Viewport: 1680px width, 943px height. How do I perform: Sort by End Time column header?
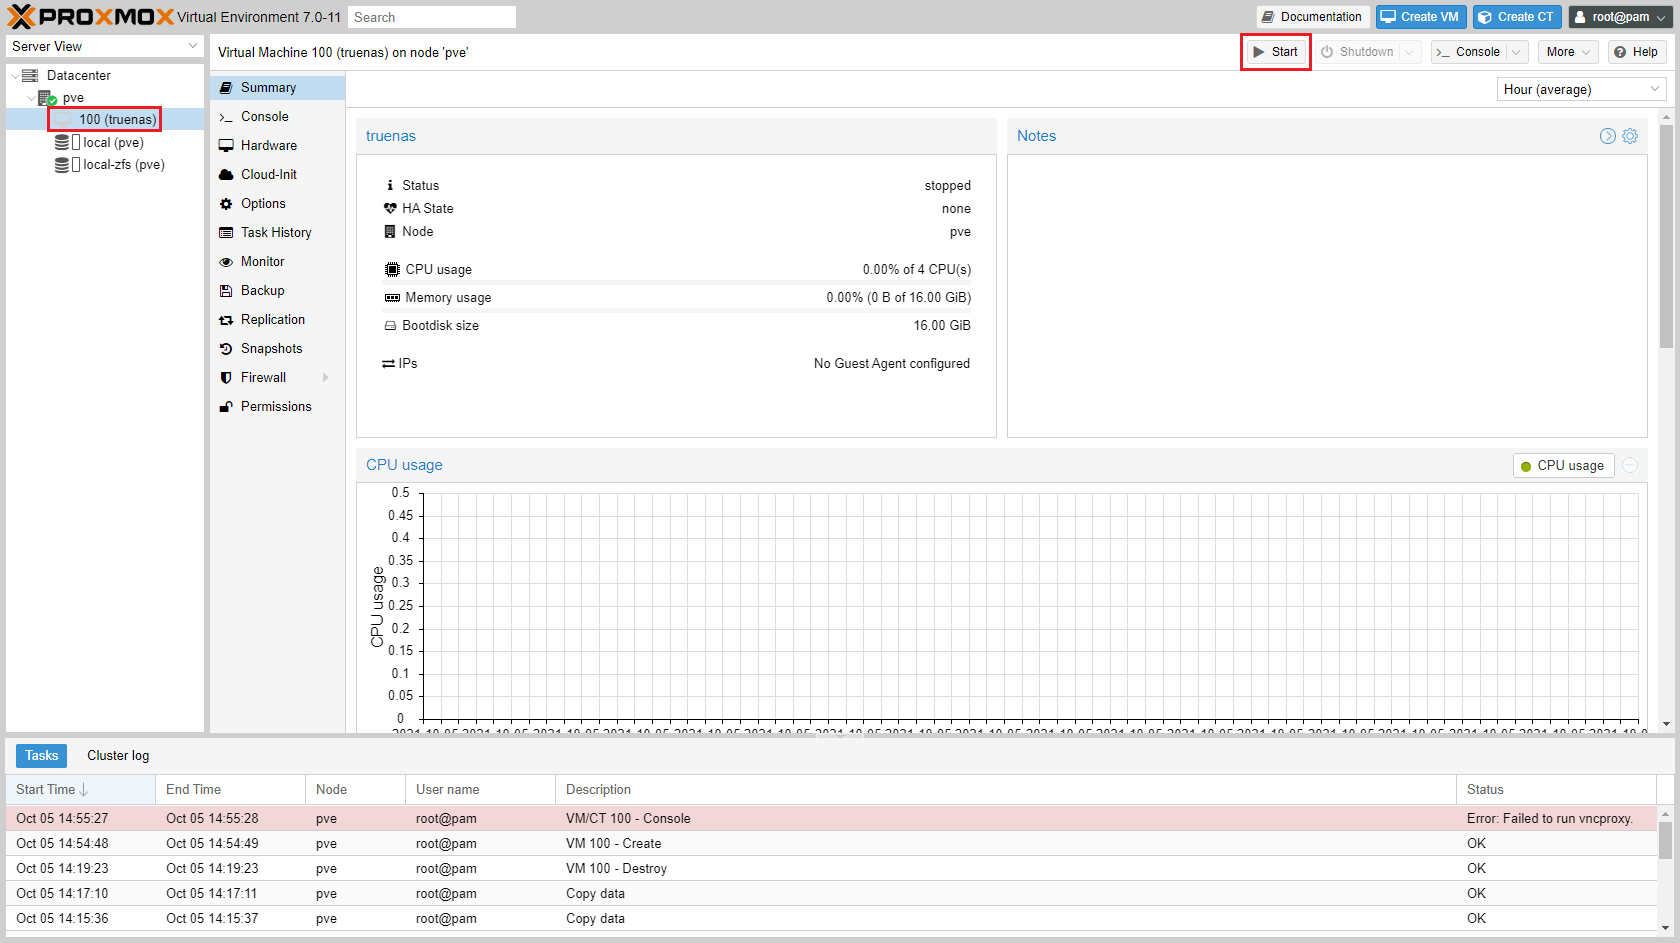[231, 790]
